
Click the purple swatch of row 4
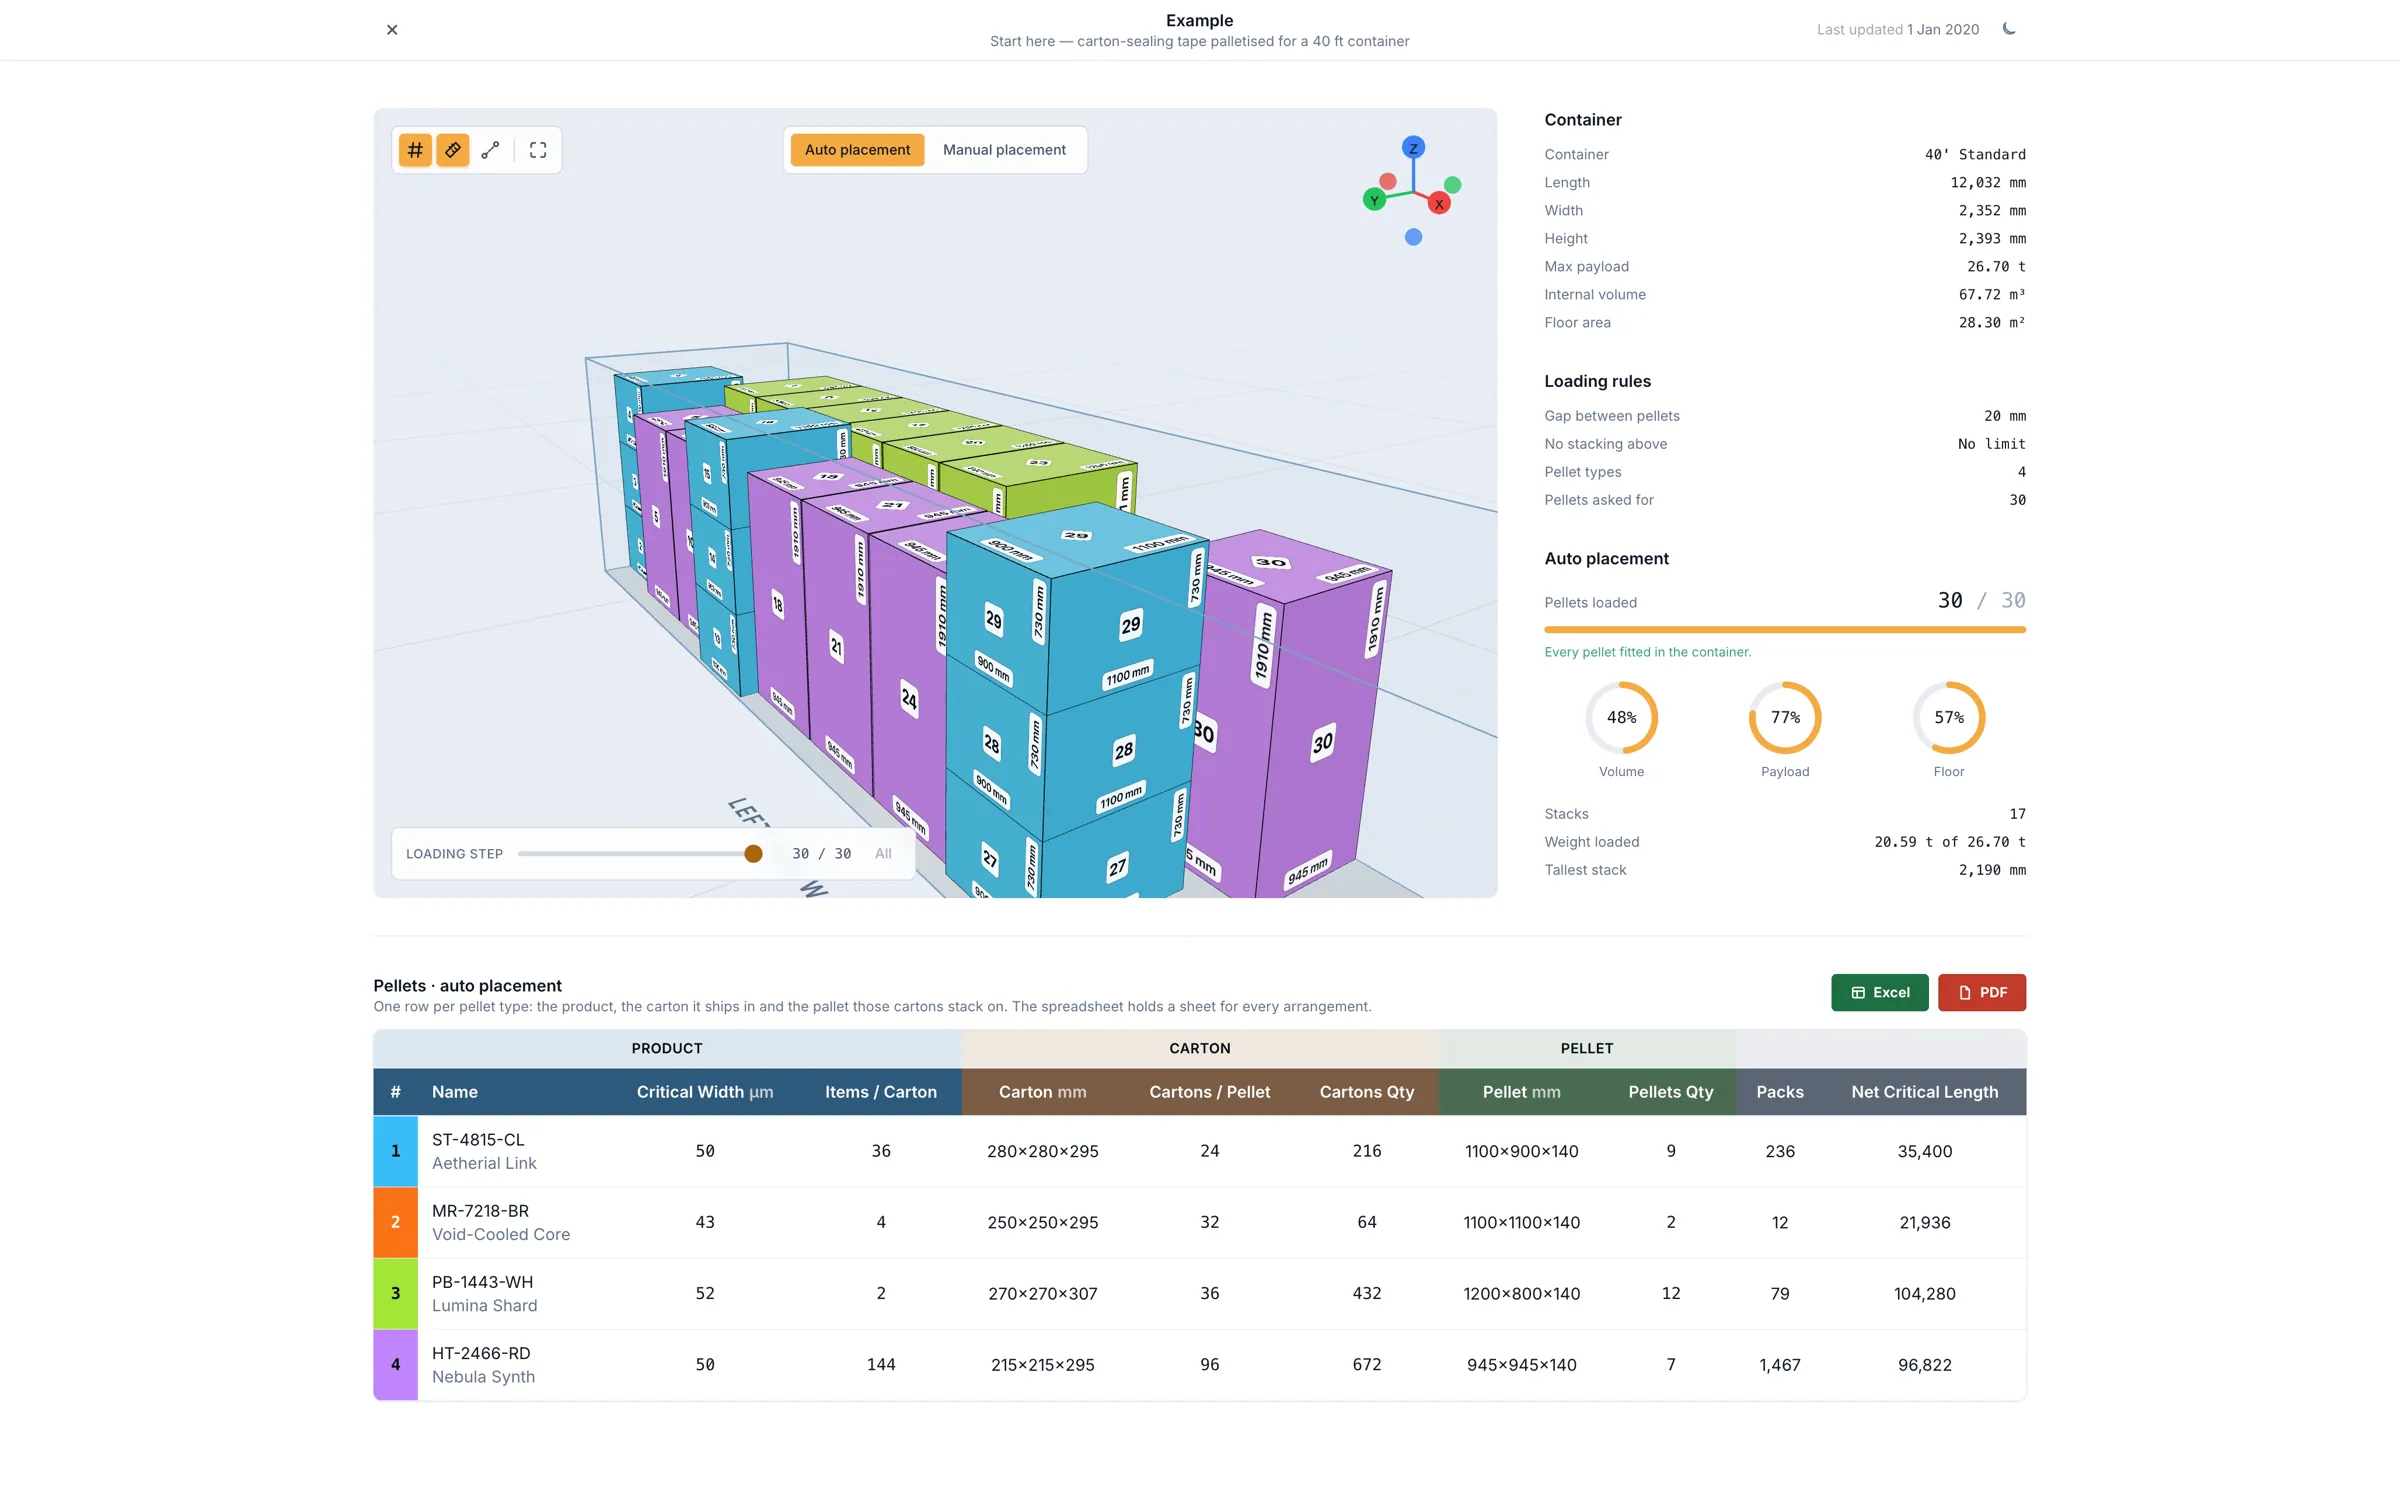click(x=396, y=1364)
